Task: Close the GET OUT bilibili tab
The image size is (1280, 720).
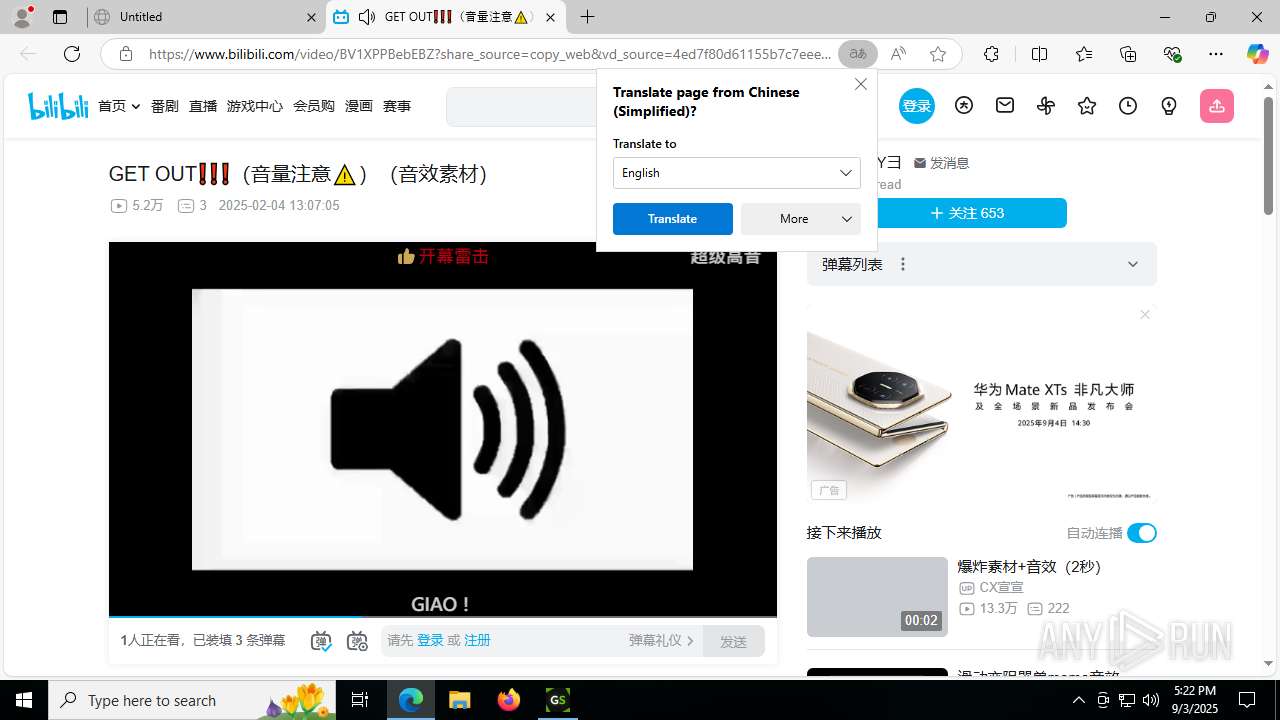Action: pos(550,17)
